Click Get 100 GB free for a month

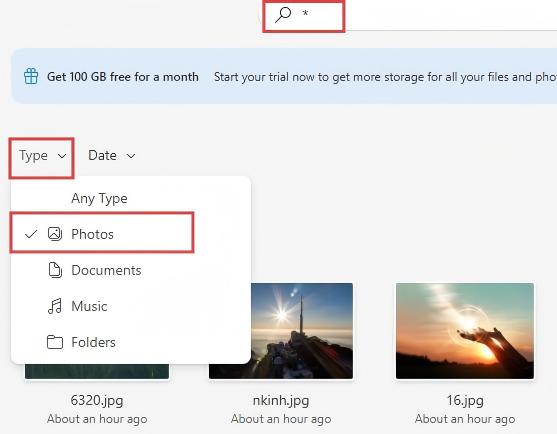(x=123, y=77)
